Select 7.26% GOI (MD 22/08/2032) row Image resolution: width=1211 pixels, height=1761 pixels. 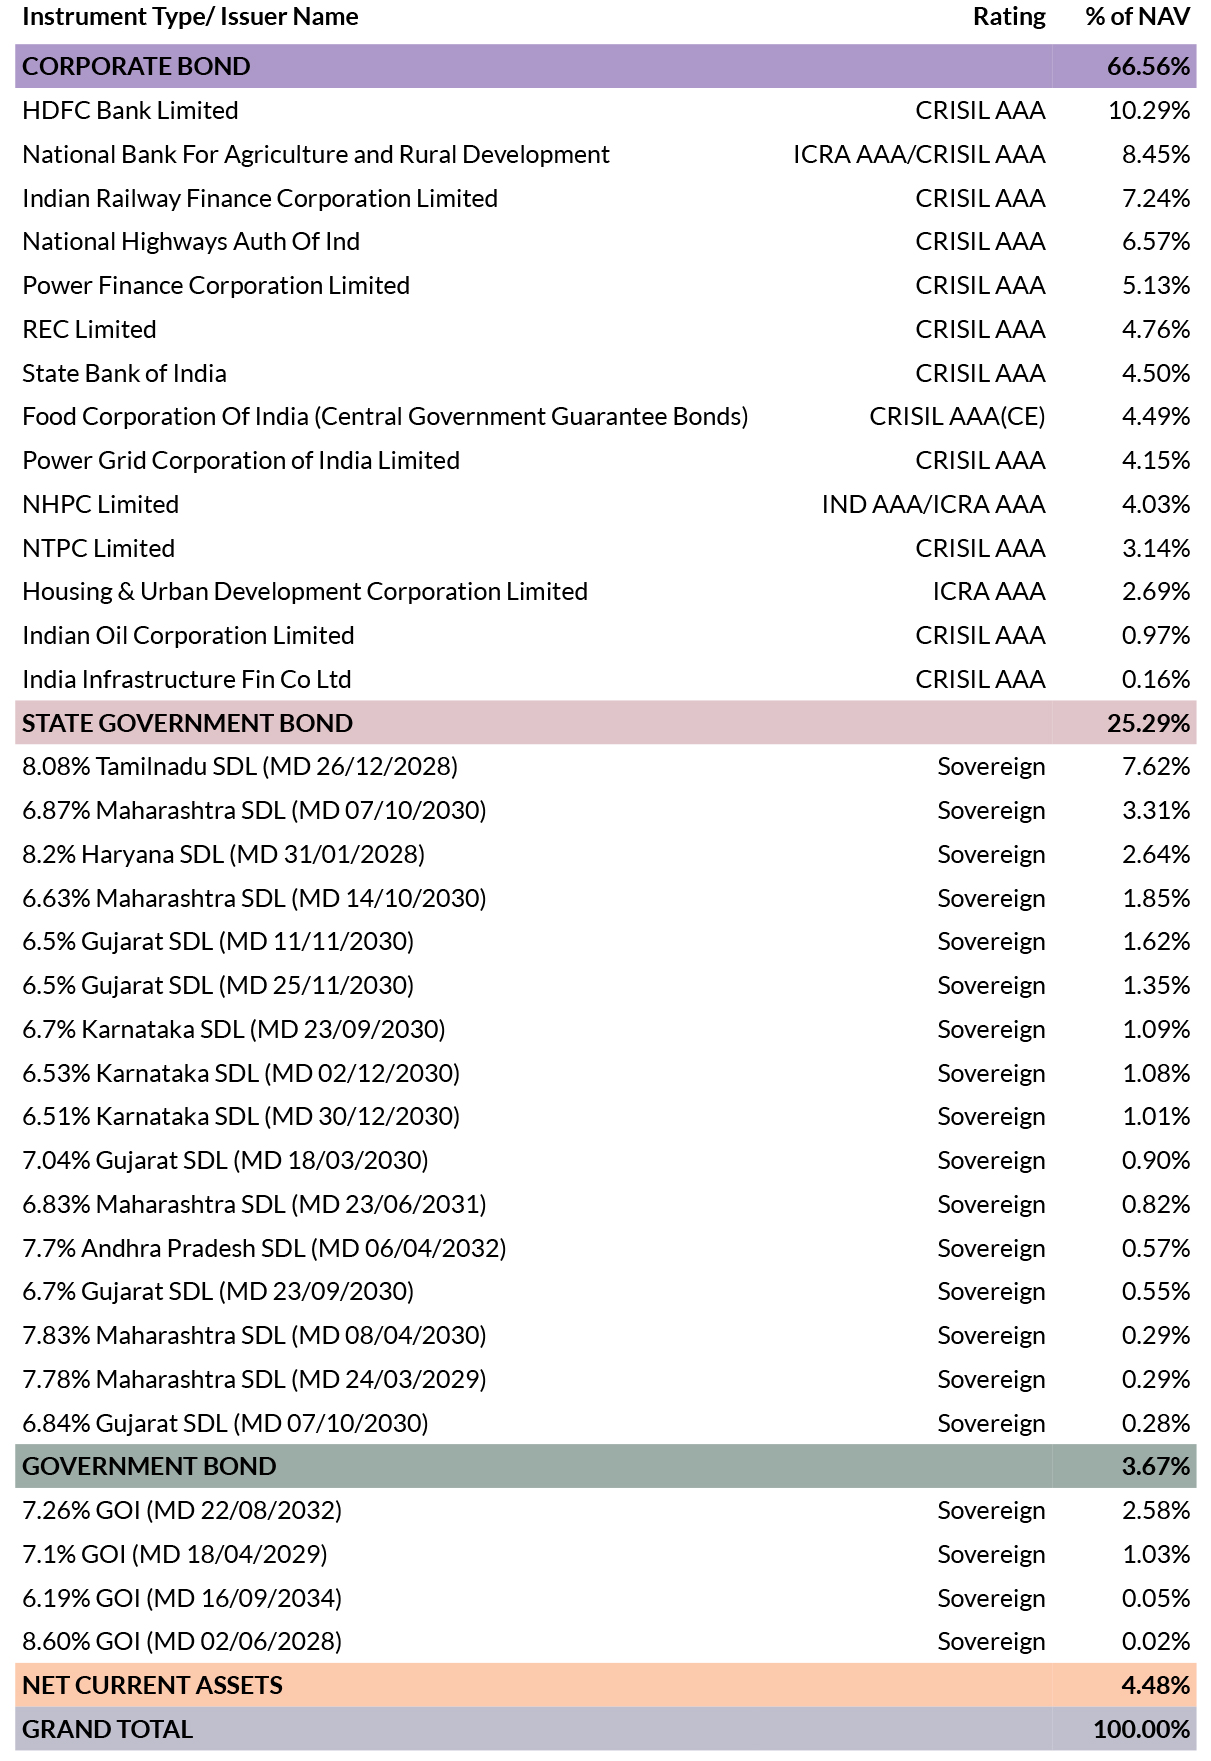pyautogui.click(x=605, y=1510)
